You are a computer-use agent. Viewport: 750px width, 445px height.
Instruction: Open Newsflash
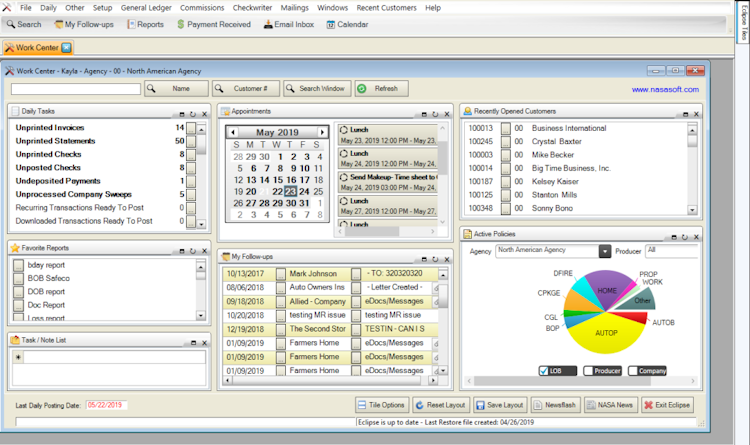pyautogui.click(x=555, y=405)
